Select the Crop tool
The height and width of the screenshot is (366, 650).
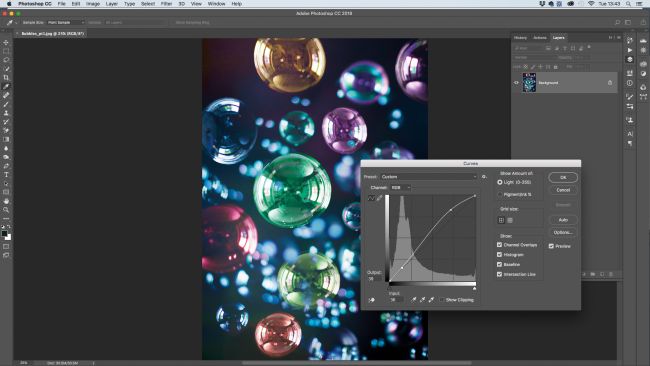coord(6,78)
